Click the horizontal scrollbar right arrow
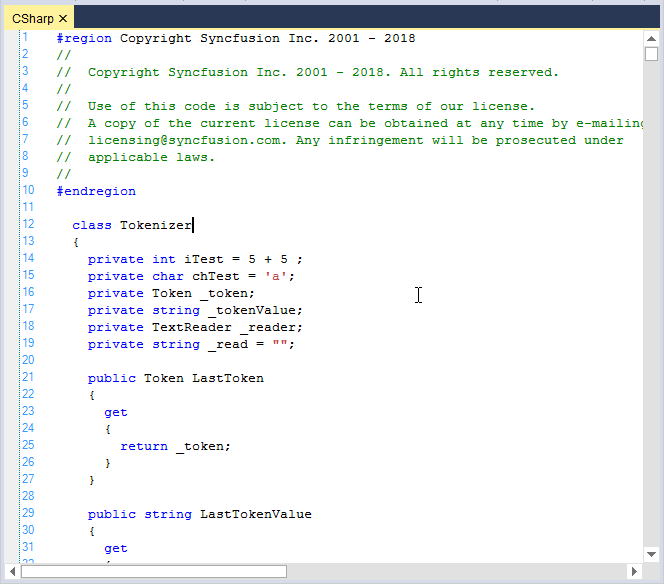The image size is (664, 584). (634, 571)
